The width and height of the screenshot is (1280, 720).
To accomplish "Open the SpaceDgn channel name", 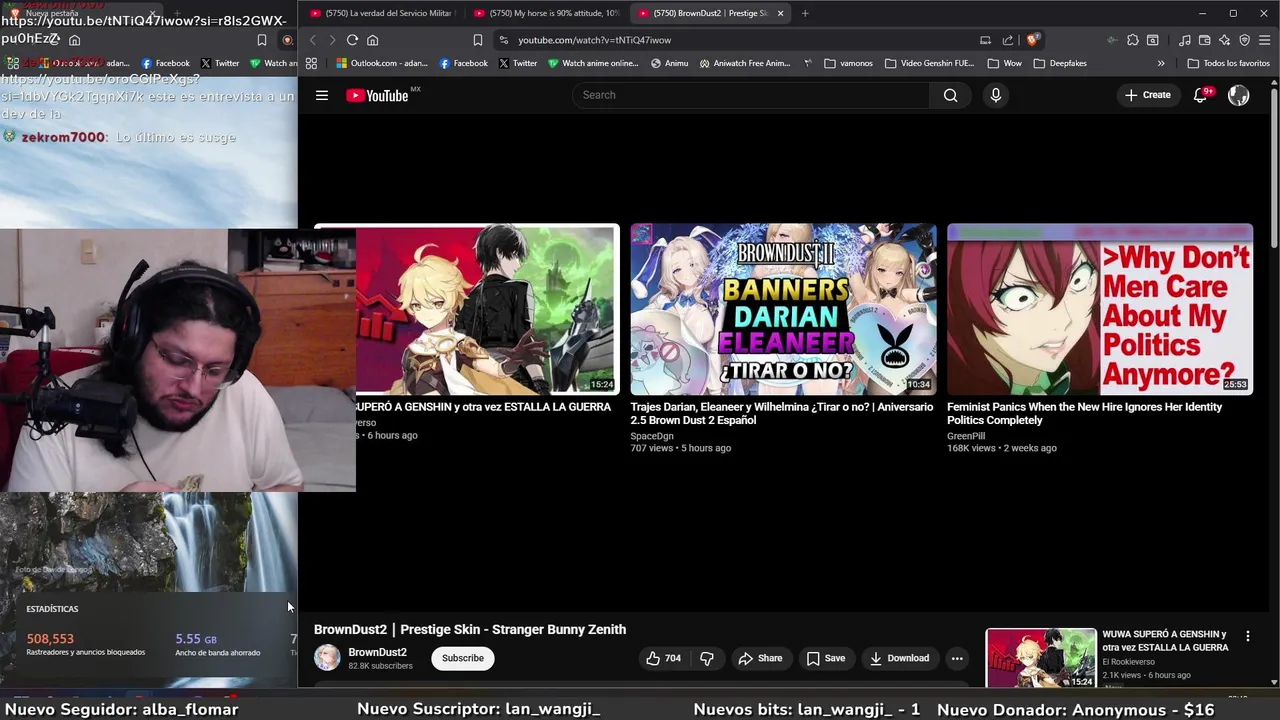I will tap(652, 436).
